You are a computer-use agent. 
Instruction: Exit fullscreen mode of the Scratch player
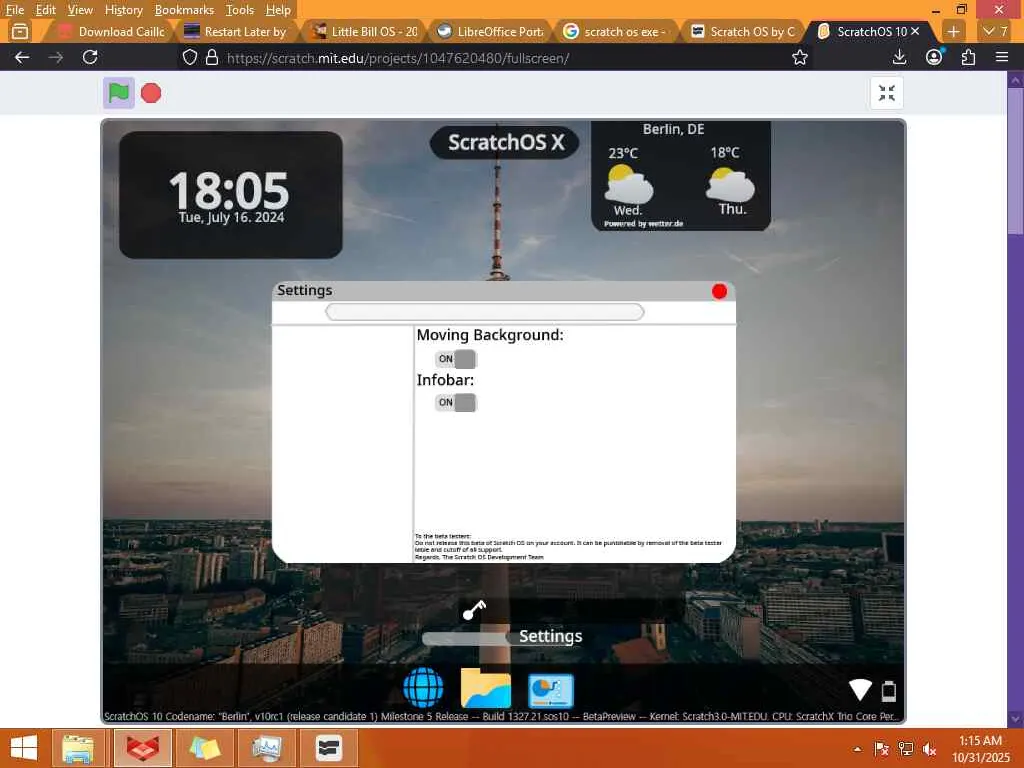coord(886,93)
